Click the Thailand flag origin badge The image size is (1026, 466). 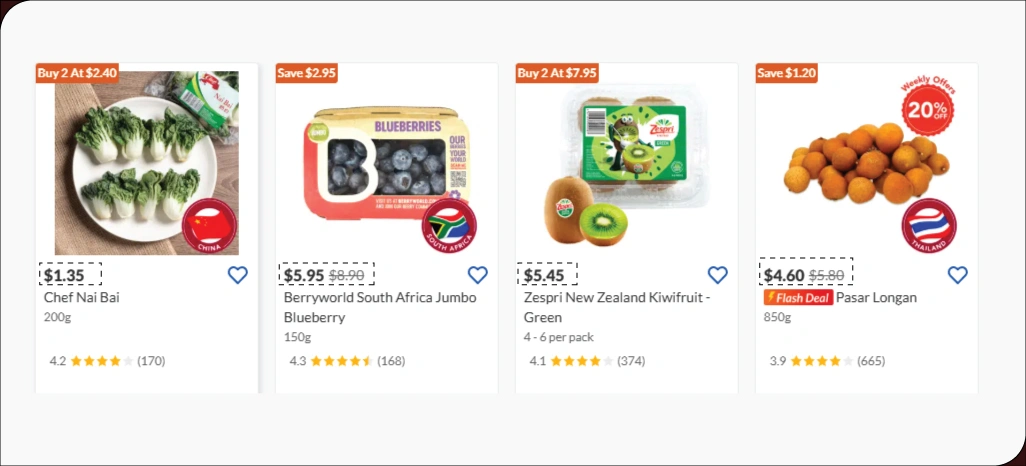929,227
